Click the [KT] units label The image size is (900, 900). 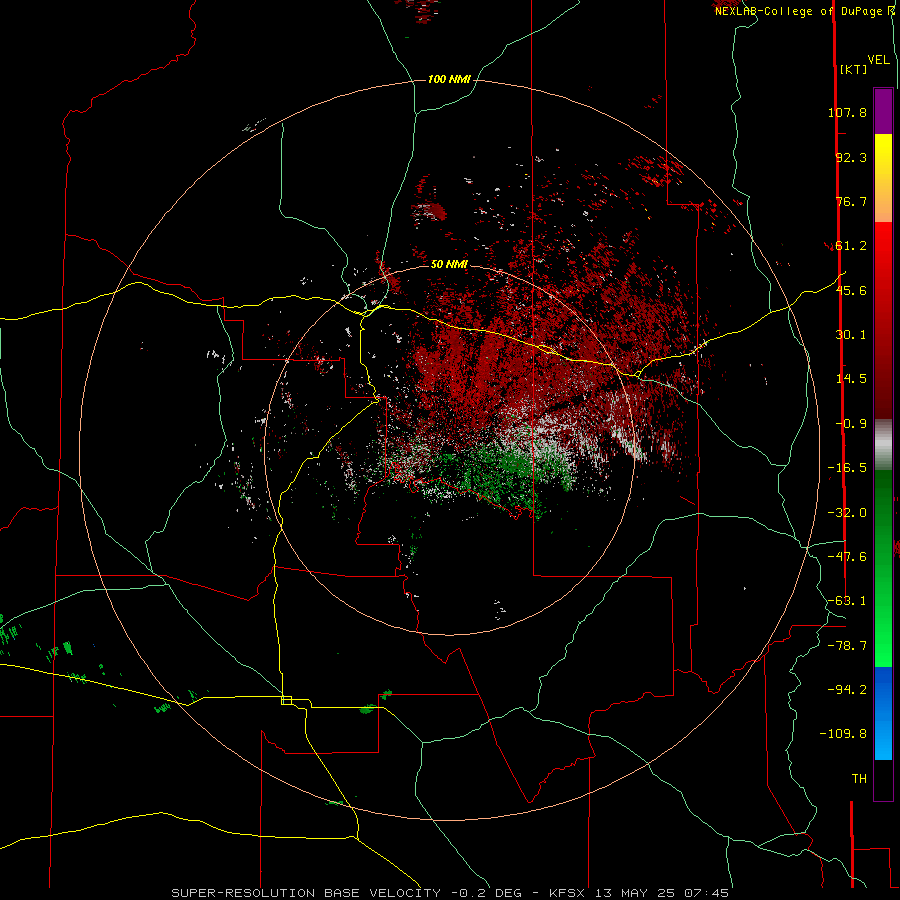(853, 69)
